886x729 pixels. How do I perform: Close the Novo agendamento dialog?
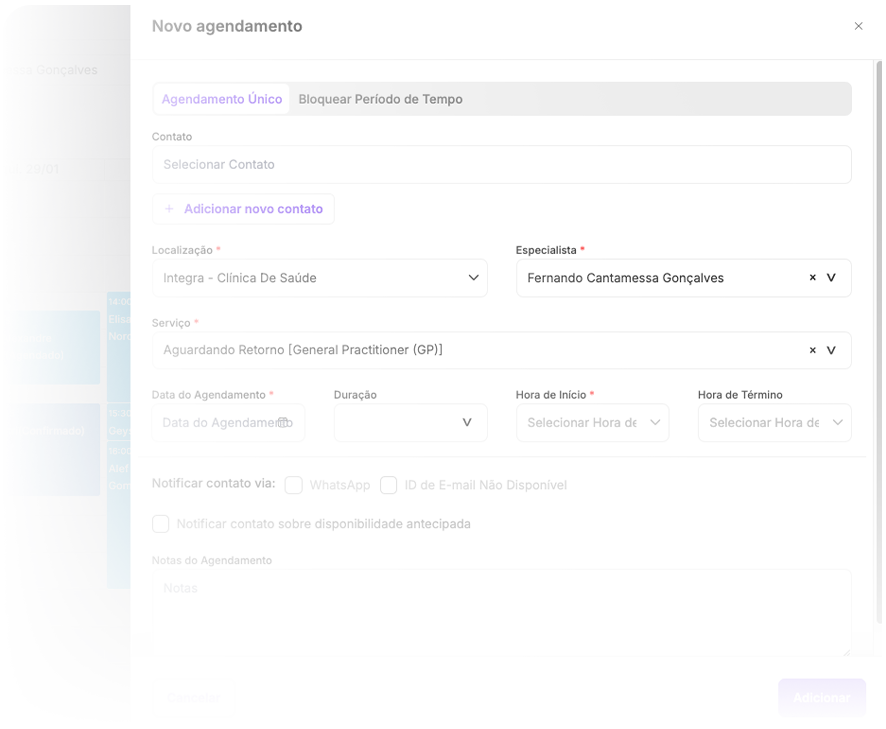click(x=858, y=27)
